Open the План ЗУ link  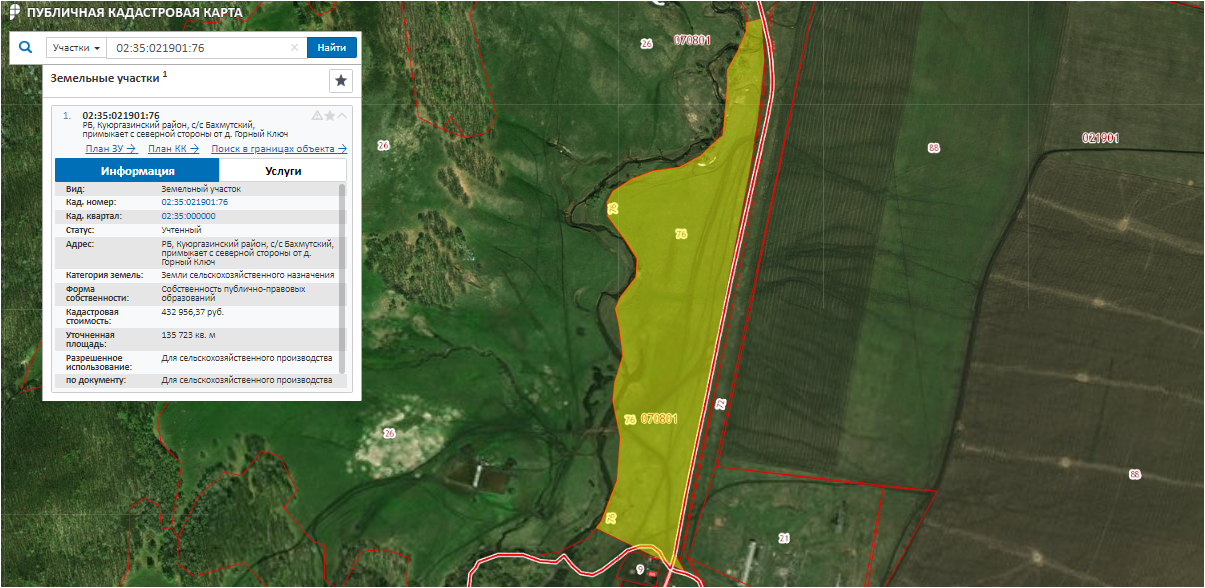pyautogui.click(x=110, y=149)
